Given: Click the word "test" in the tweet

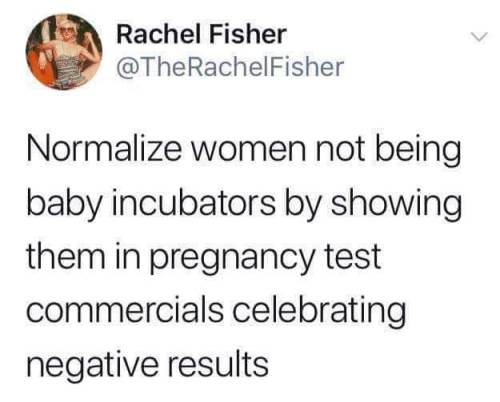Looking at the screenshot, I should (353, 257).
